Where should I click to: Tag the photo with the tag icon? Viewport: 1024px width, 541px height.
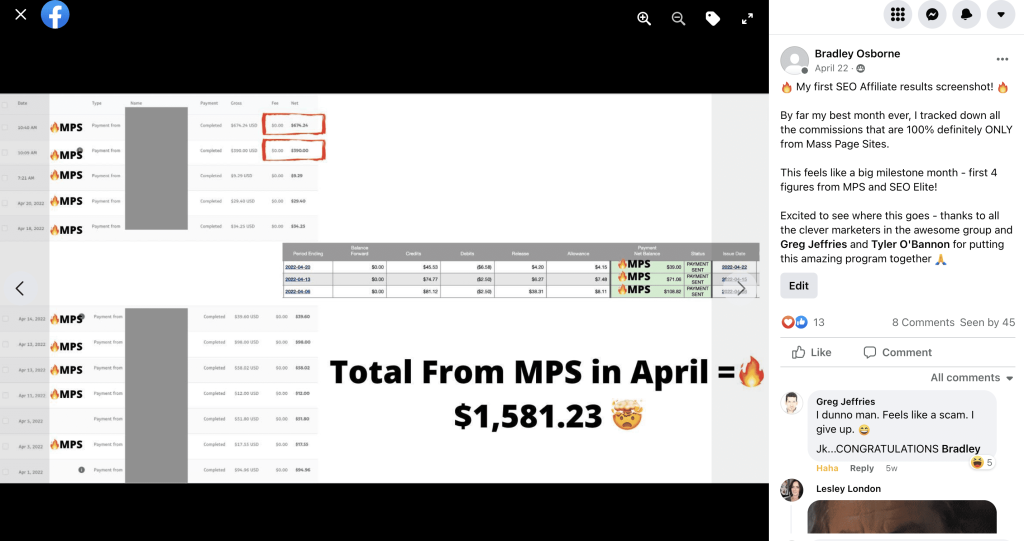(712, 19)
